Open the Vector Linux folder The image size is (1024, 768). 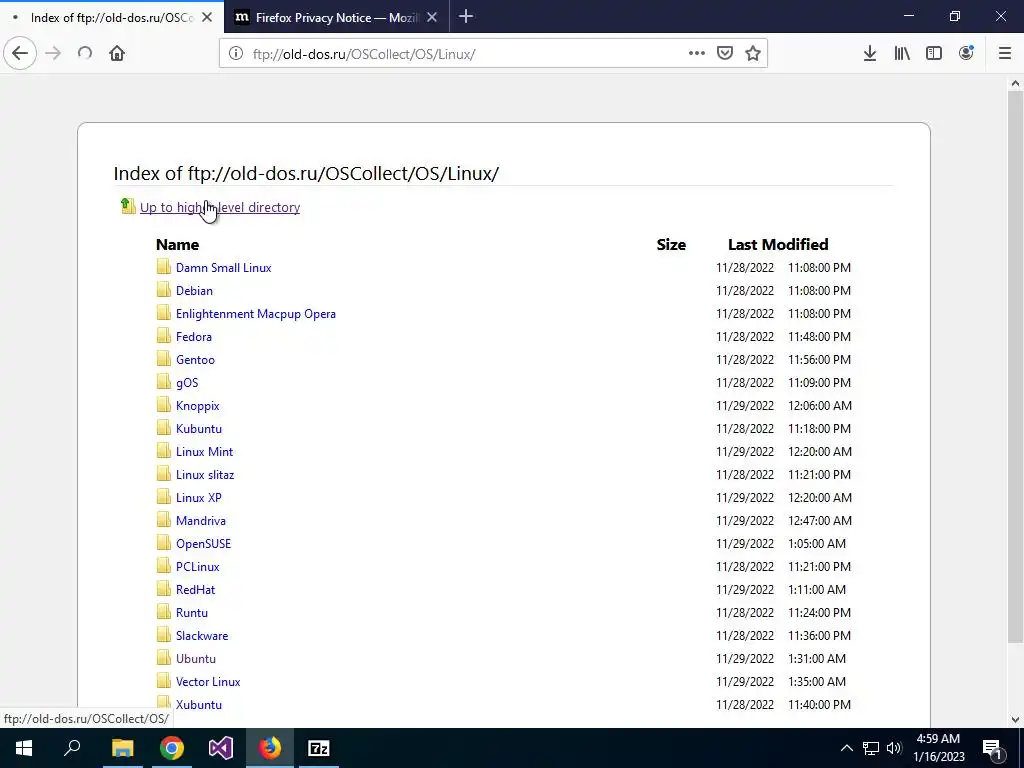click(x=208, y=681)
